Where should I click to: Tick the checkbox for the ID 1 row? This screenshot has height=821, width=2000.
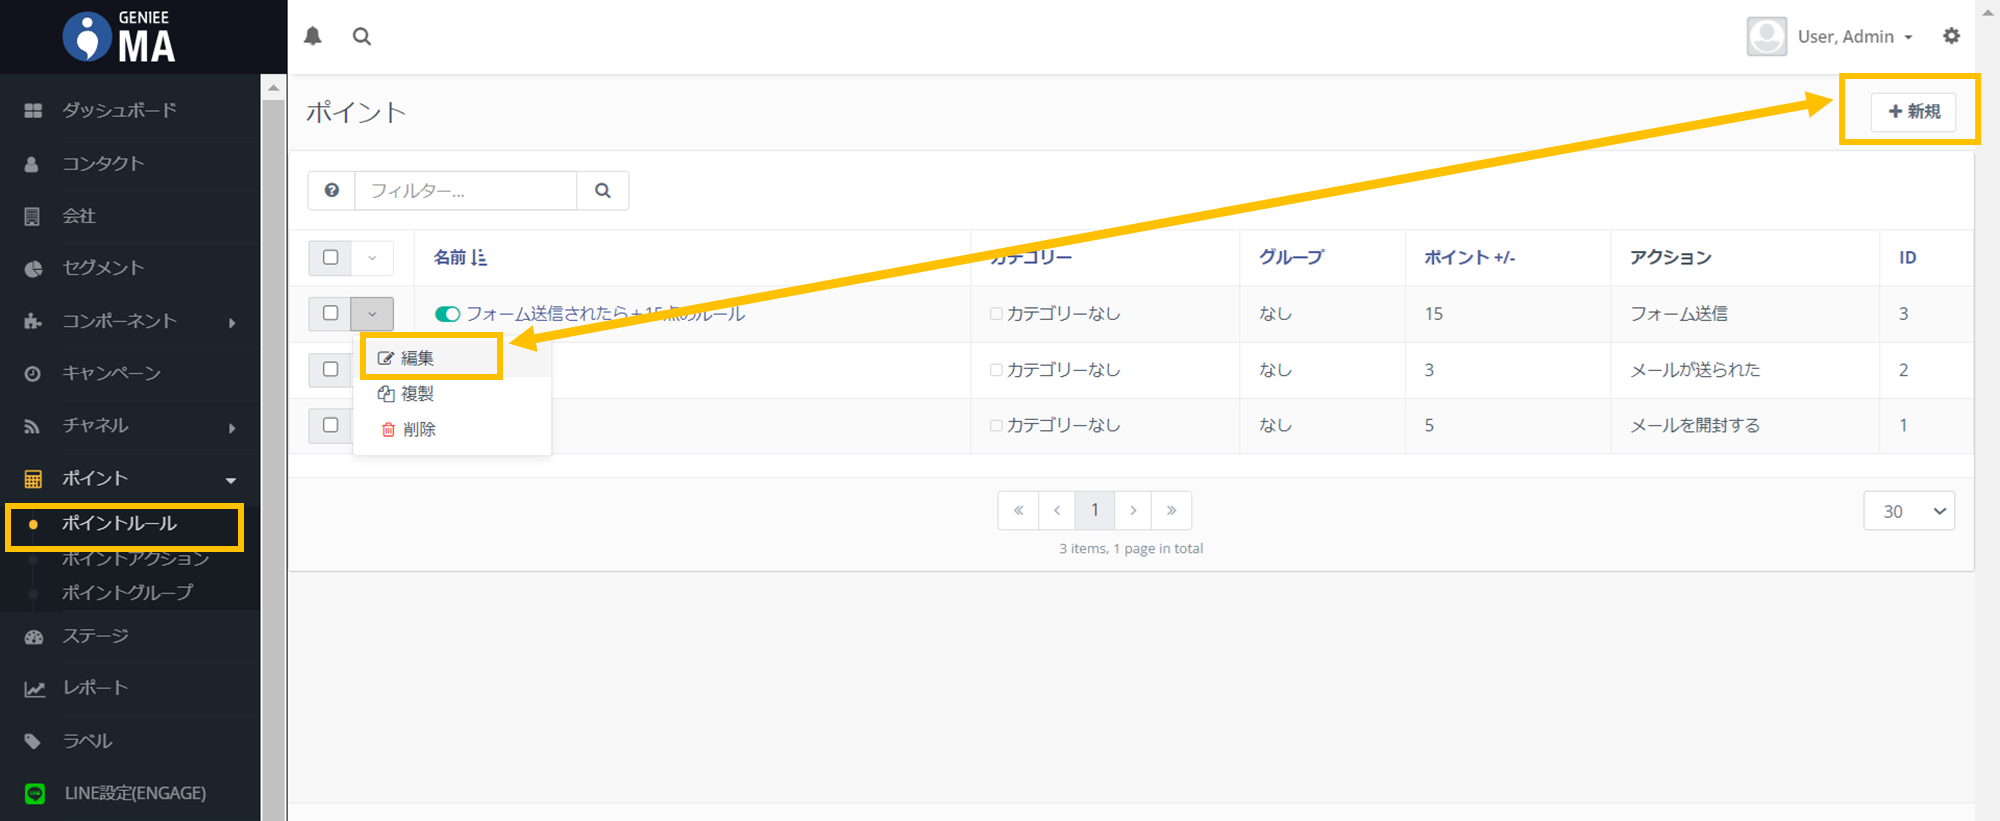[331, 425]
